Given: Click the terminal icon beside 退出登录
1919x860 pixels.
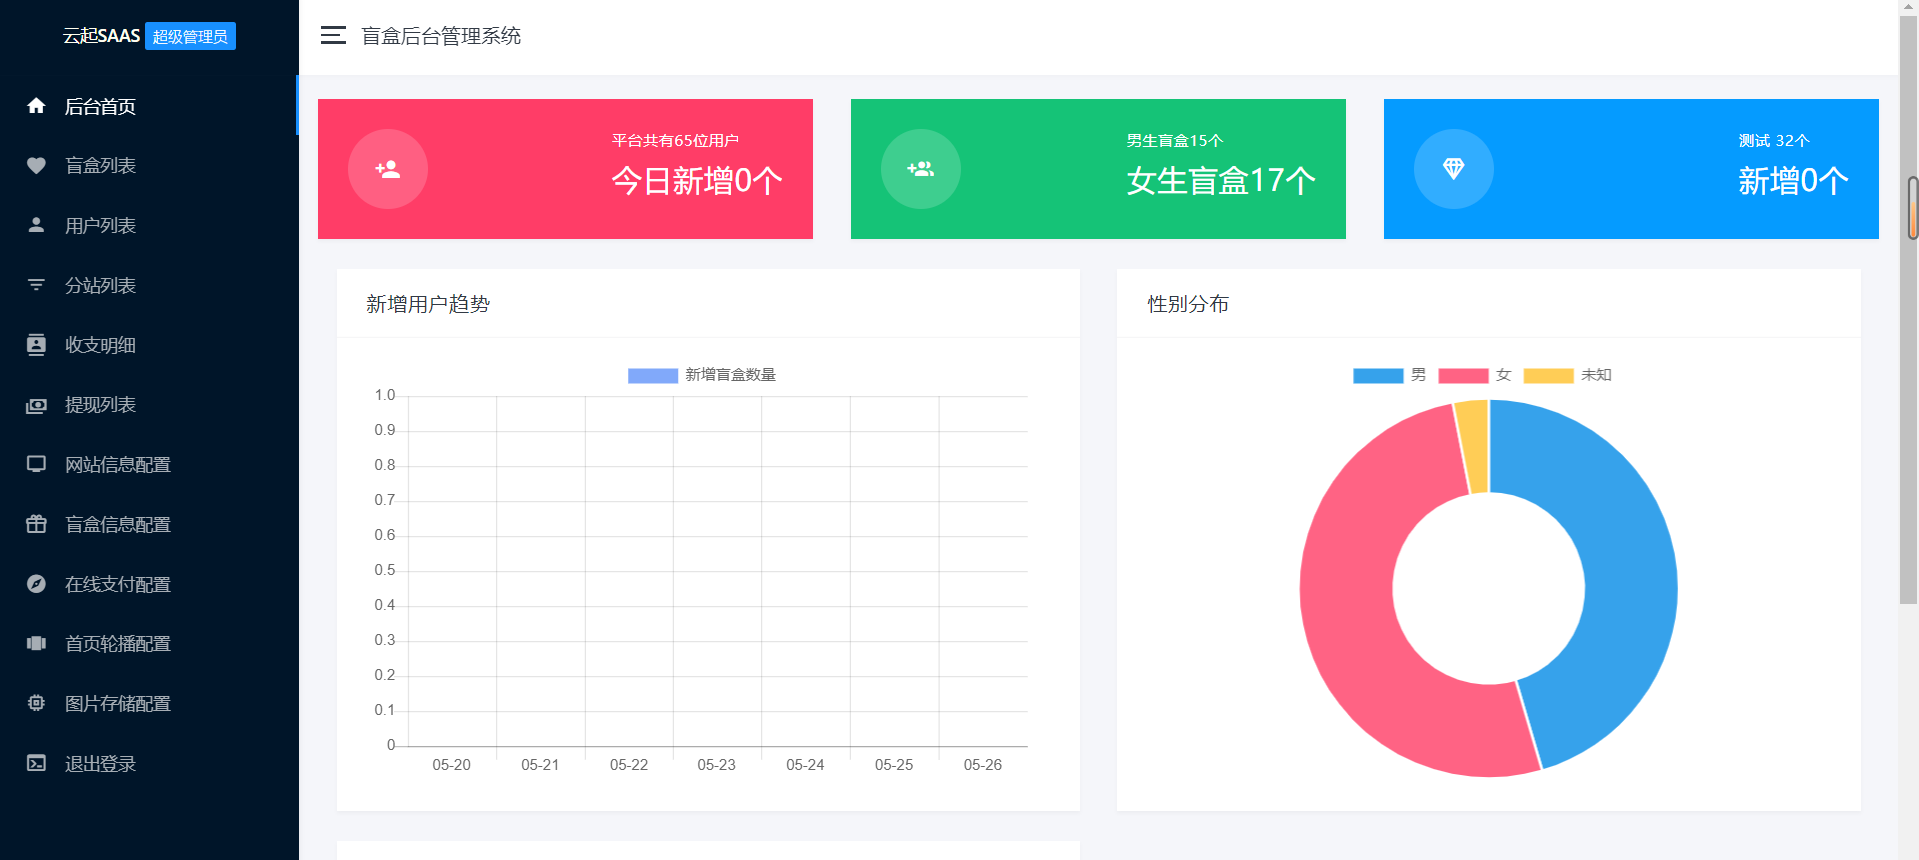Looking at the screenshot, I should coord(36,763).
